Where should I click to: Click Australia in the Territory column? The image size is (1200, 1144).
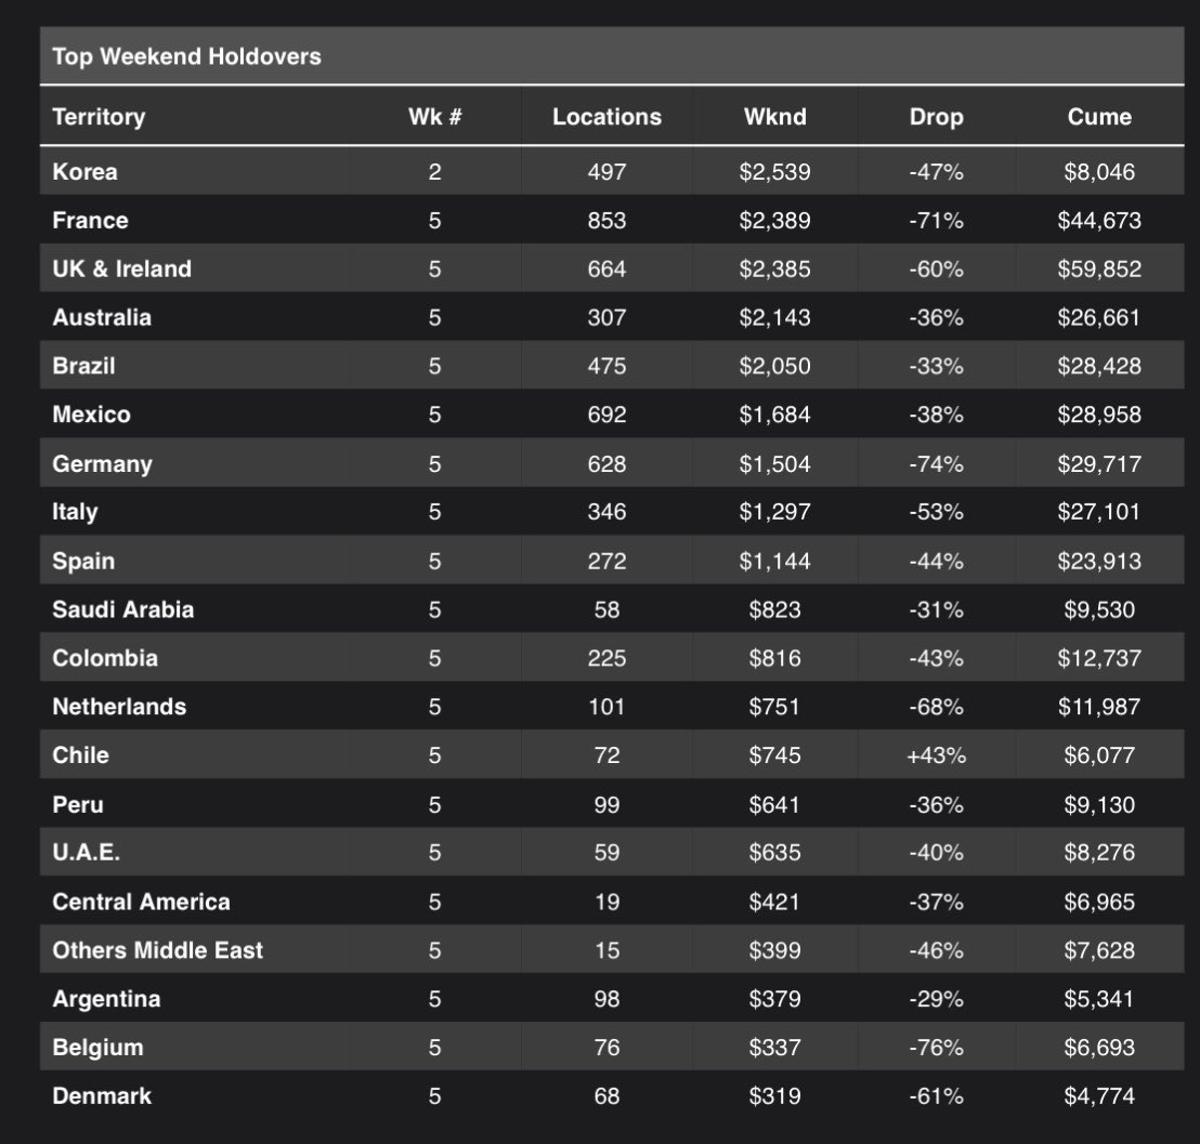pos(102,318)
